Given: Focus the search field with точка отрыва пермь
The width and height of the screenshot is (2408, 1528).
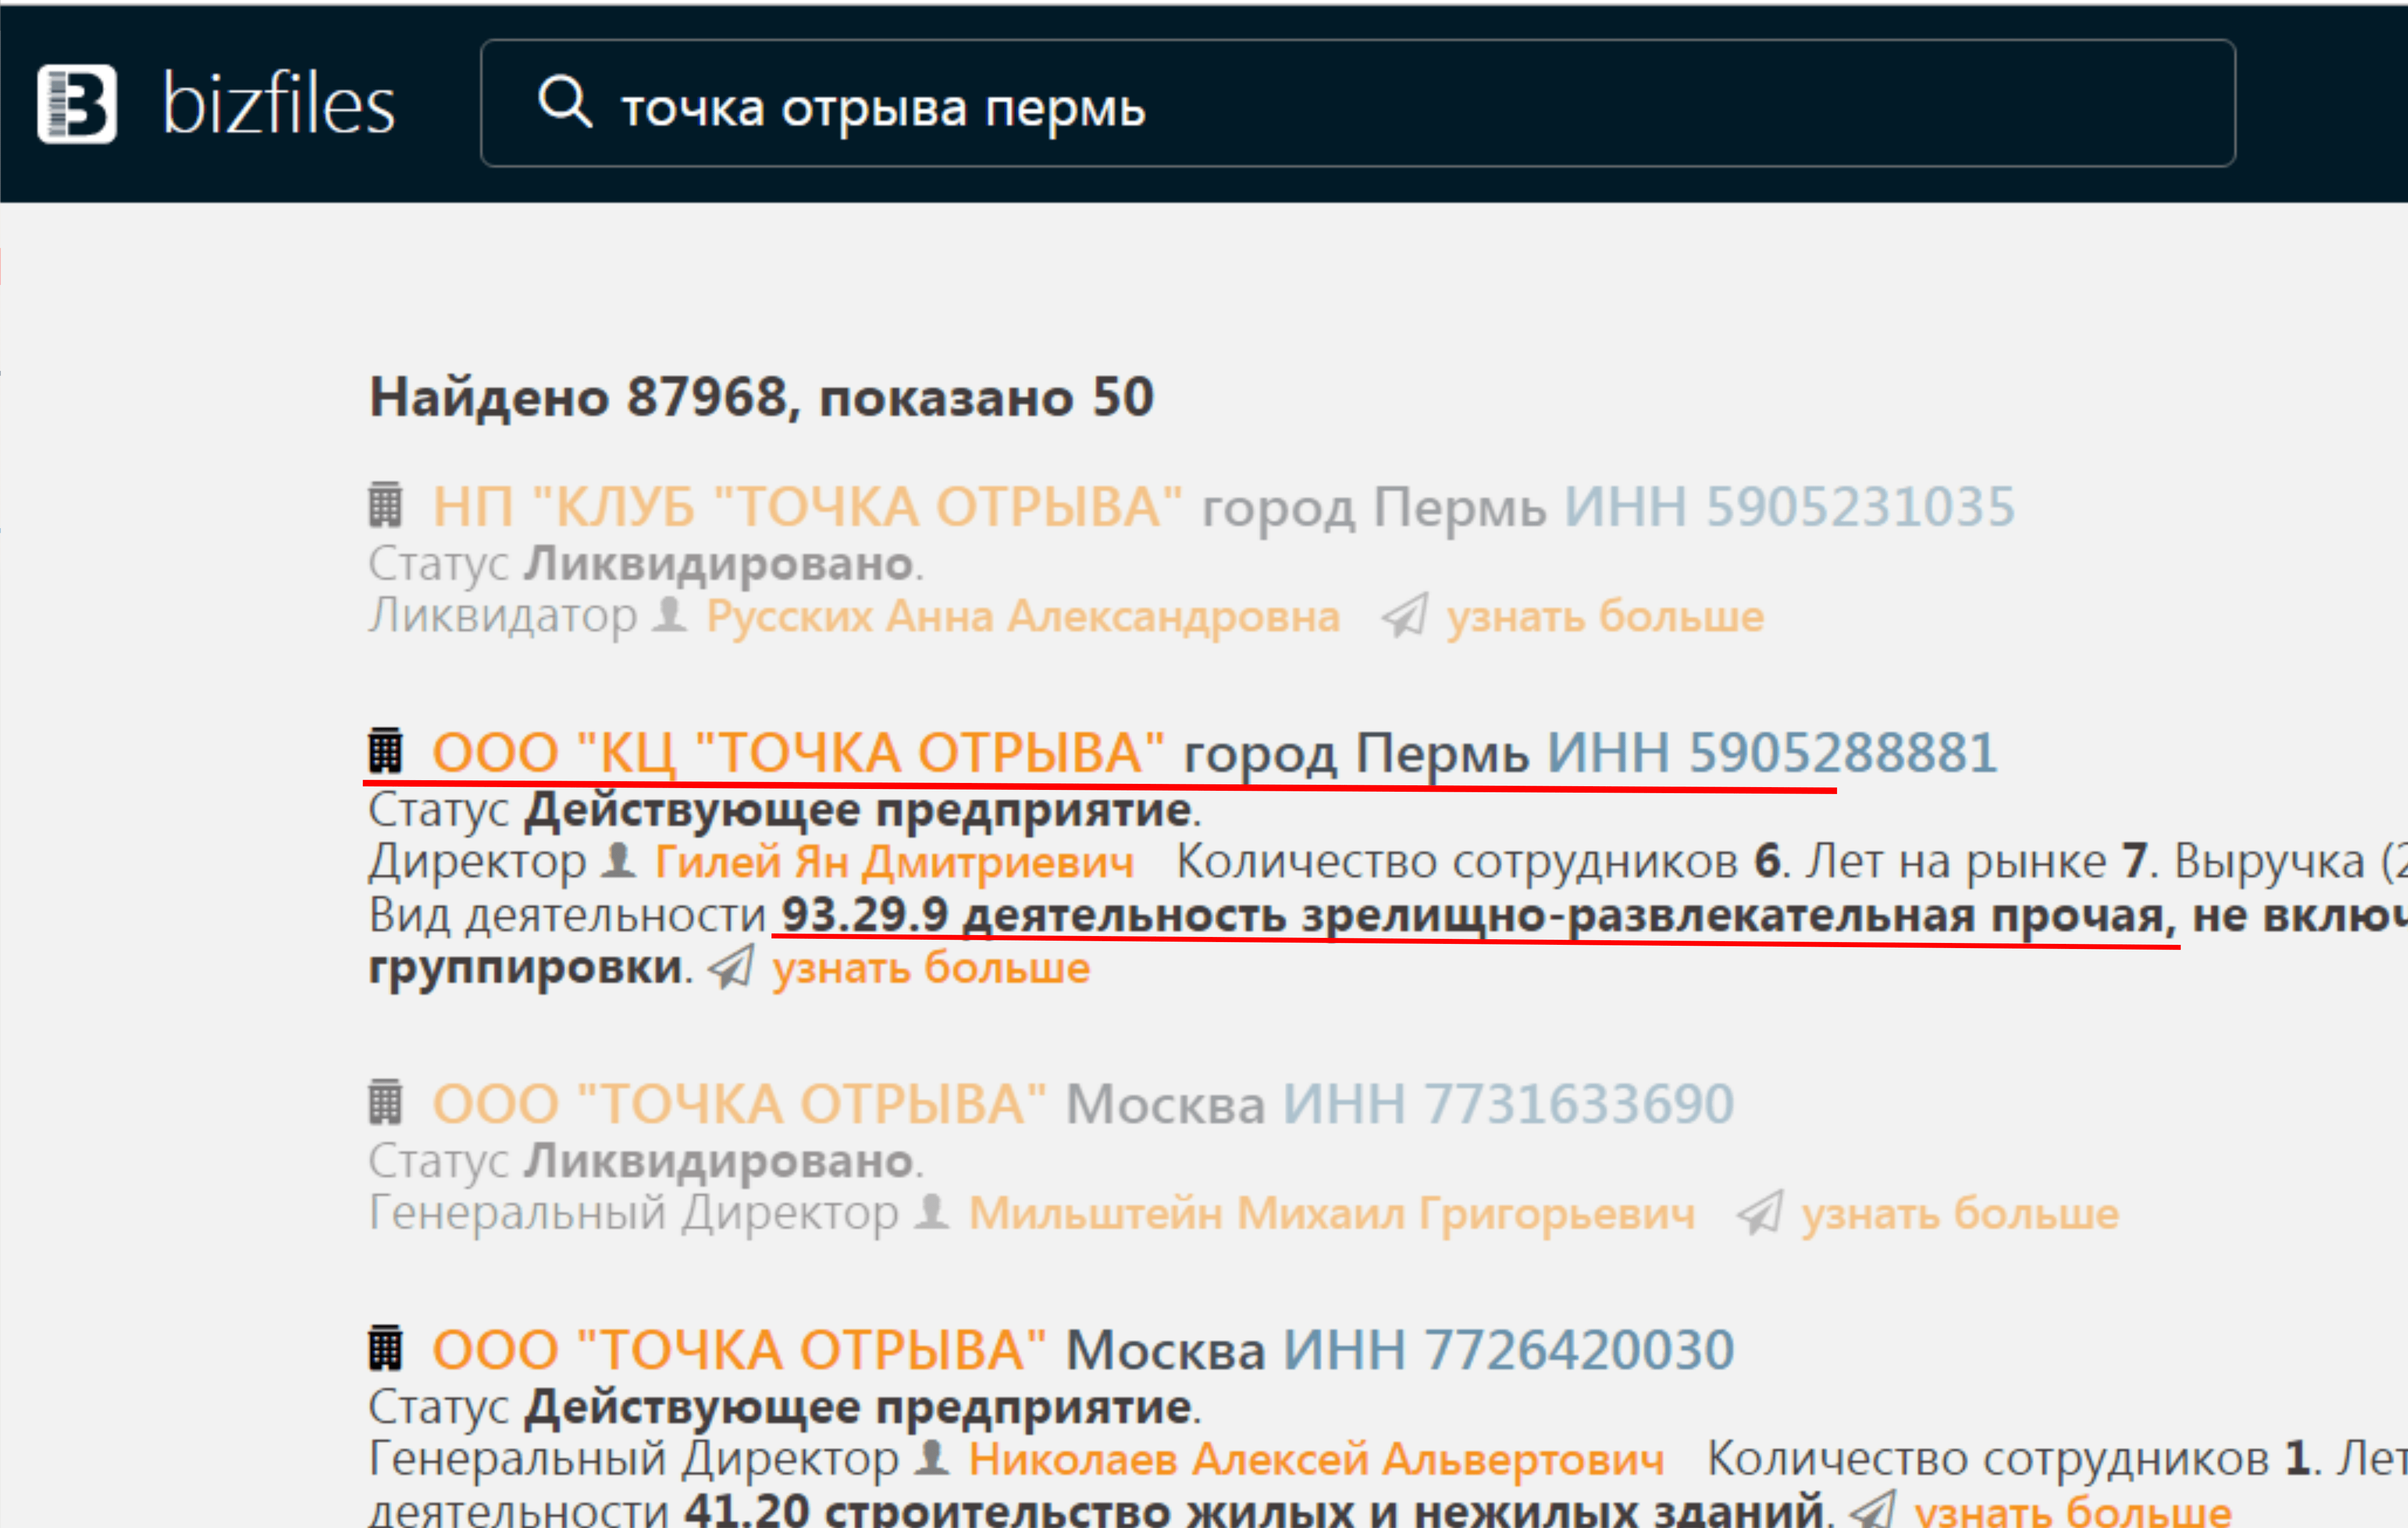Looking at the screenshot, I should (1357, 103).
